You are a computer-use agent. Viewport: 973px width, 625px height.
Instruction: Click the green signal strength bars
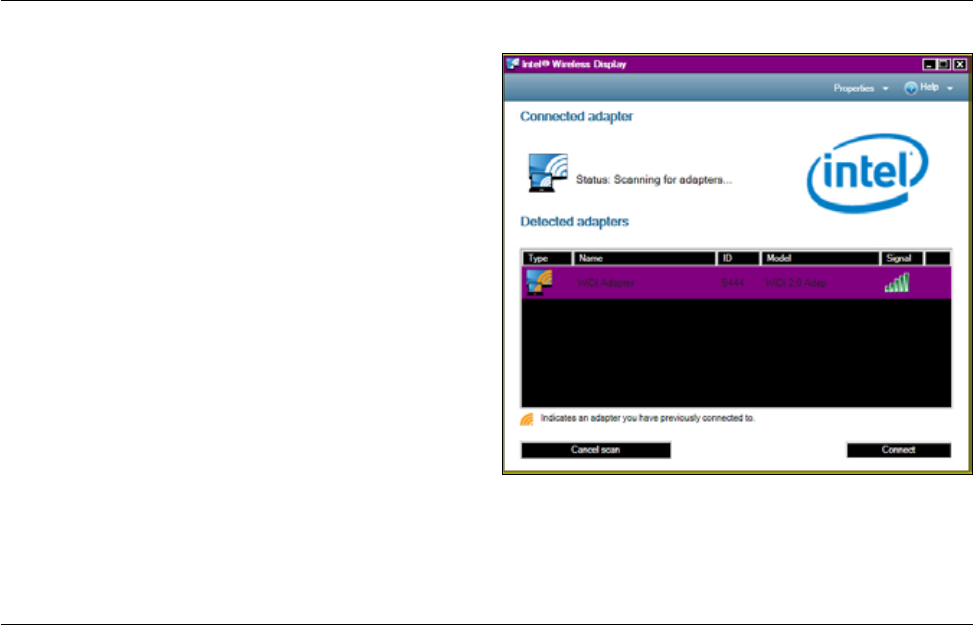(897, 283)
